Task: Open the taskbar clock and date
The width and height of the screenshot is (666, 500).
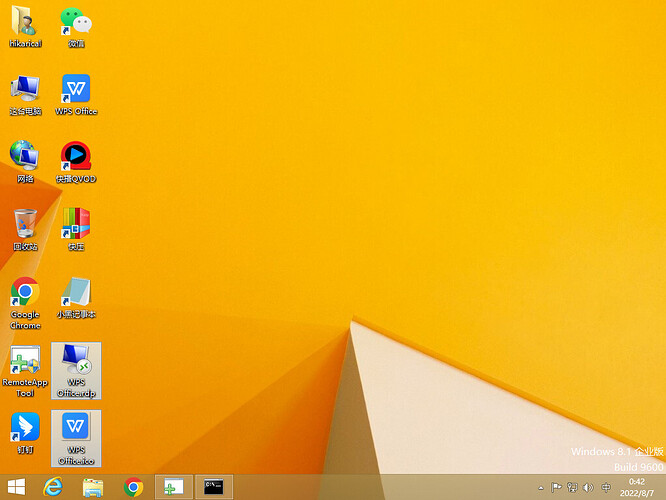Action: pyautogui.click(x=637, y=487)
